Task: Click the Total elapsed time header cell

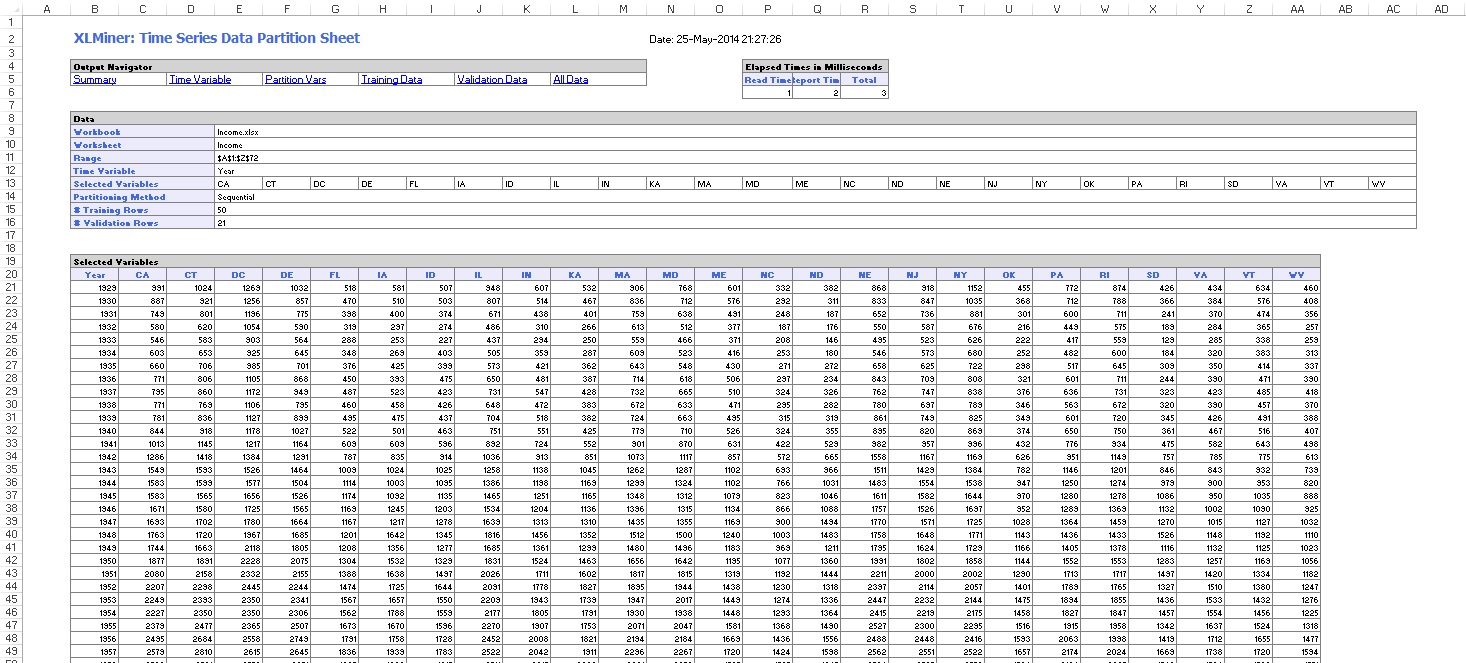Action: (x=863, y=80)
